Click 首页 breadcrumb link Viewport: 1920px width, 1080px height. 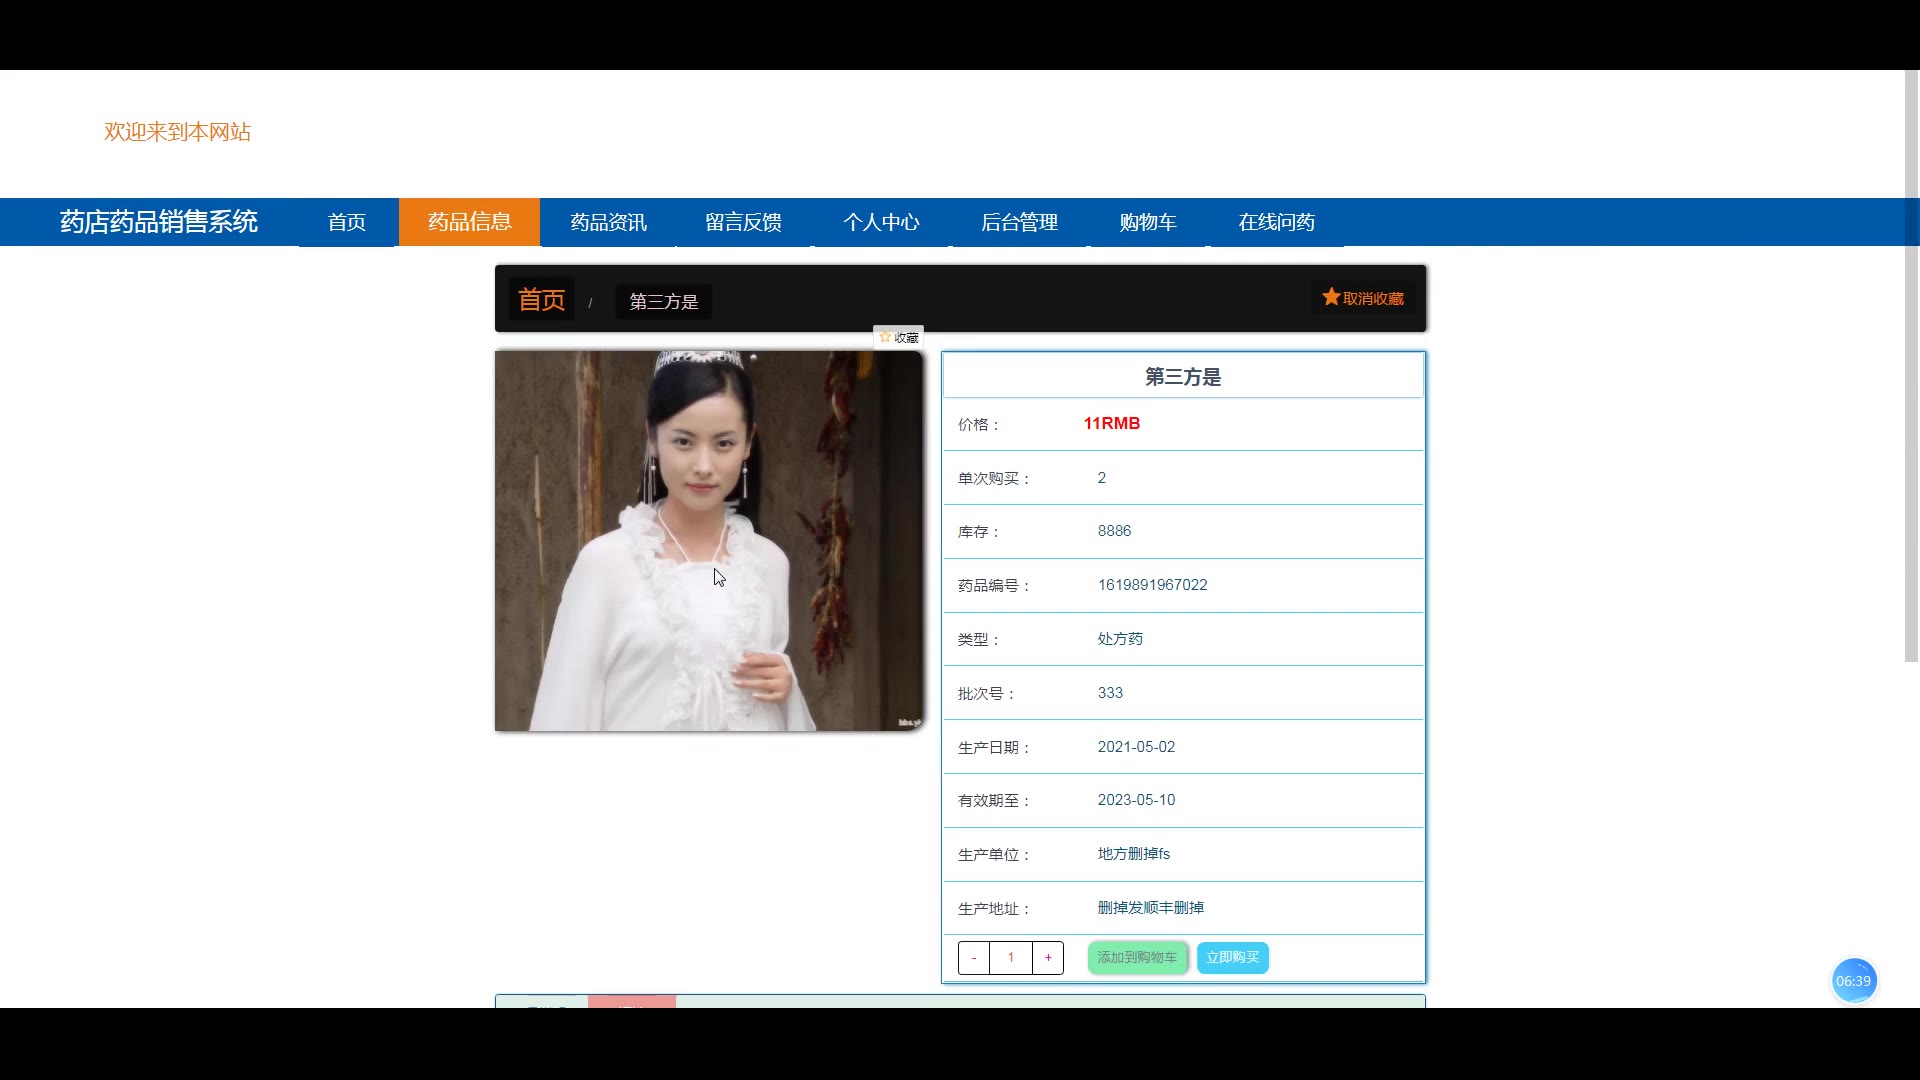(x=541, y=300)
